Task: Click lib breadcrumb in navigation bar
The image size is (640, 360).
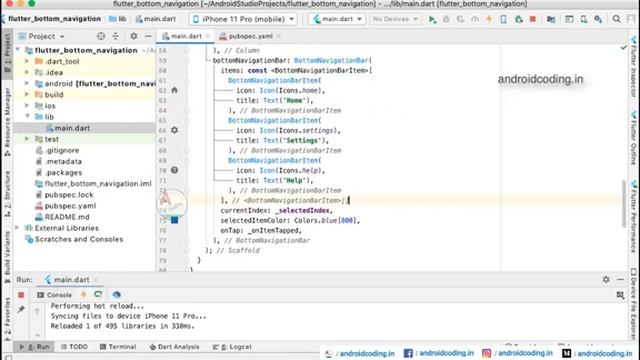Action: point(118,19)
